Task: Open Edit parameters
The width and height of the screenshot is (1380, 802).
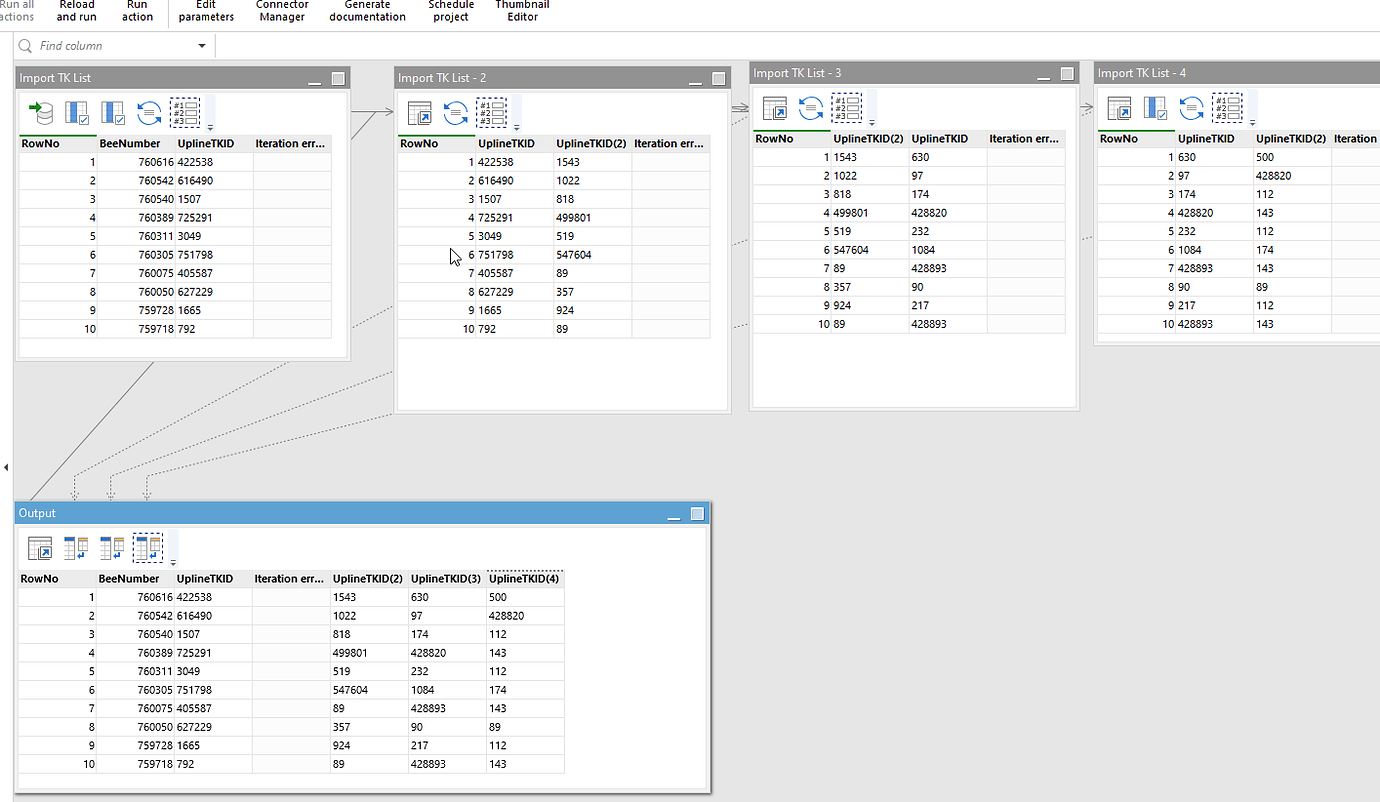Action: click(x=206, y=11)
